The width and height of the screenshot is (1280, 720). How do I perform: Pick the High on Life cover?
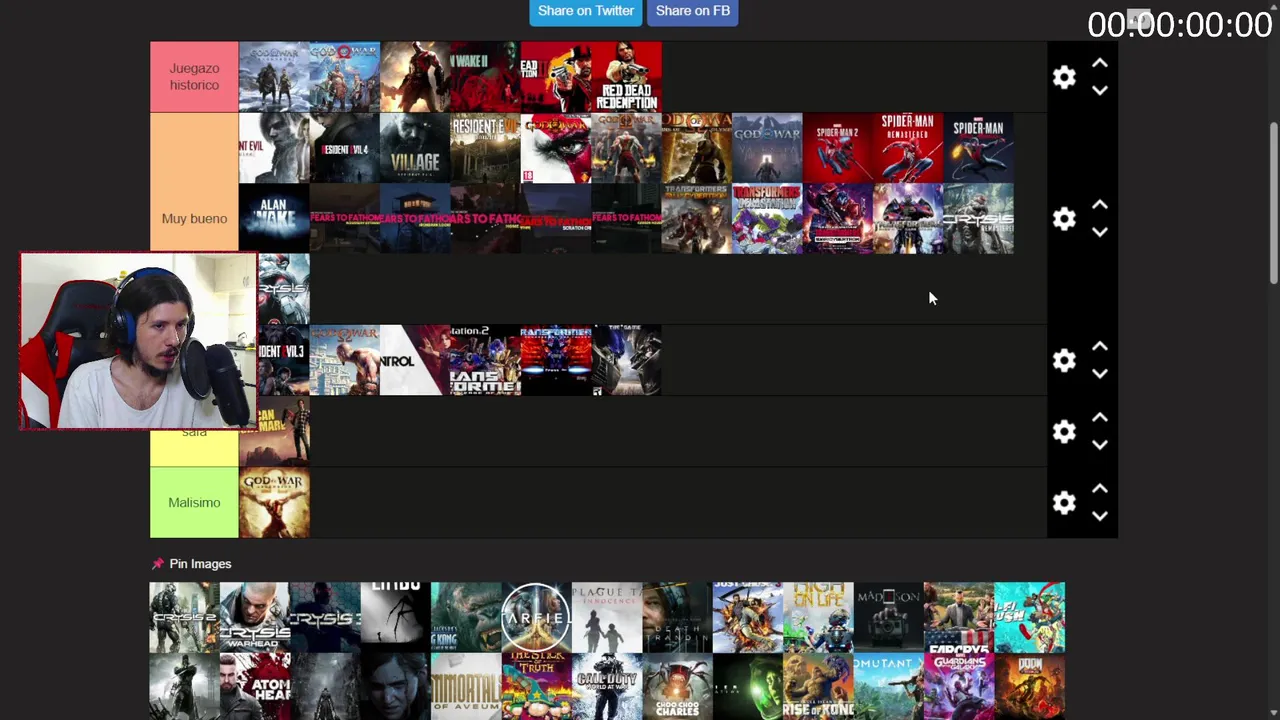(x=818, y=617)
